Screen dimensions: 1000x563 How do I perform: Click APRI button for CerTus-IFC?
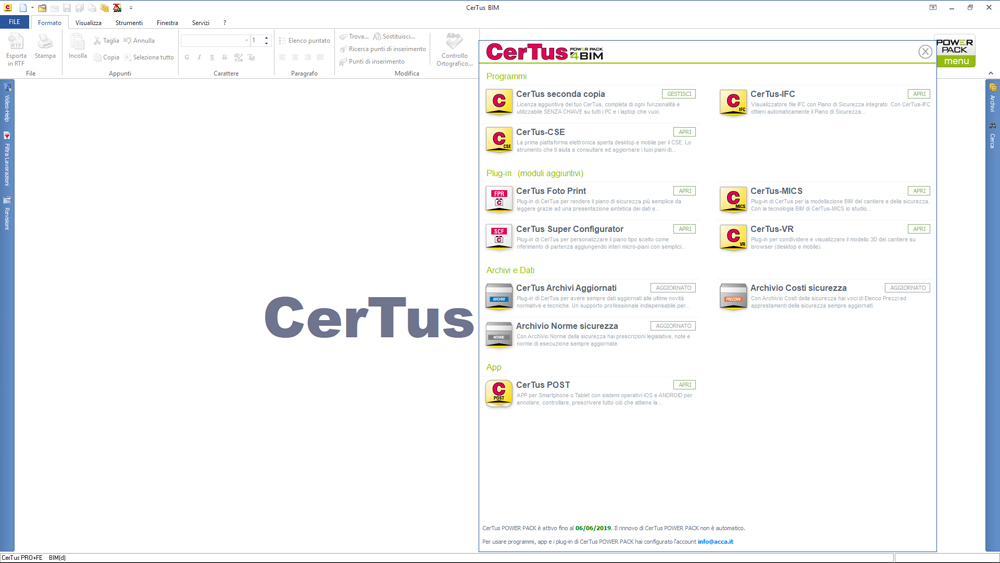click(x=919, y=94)
